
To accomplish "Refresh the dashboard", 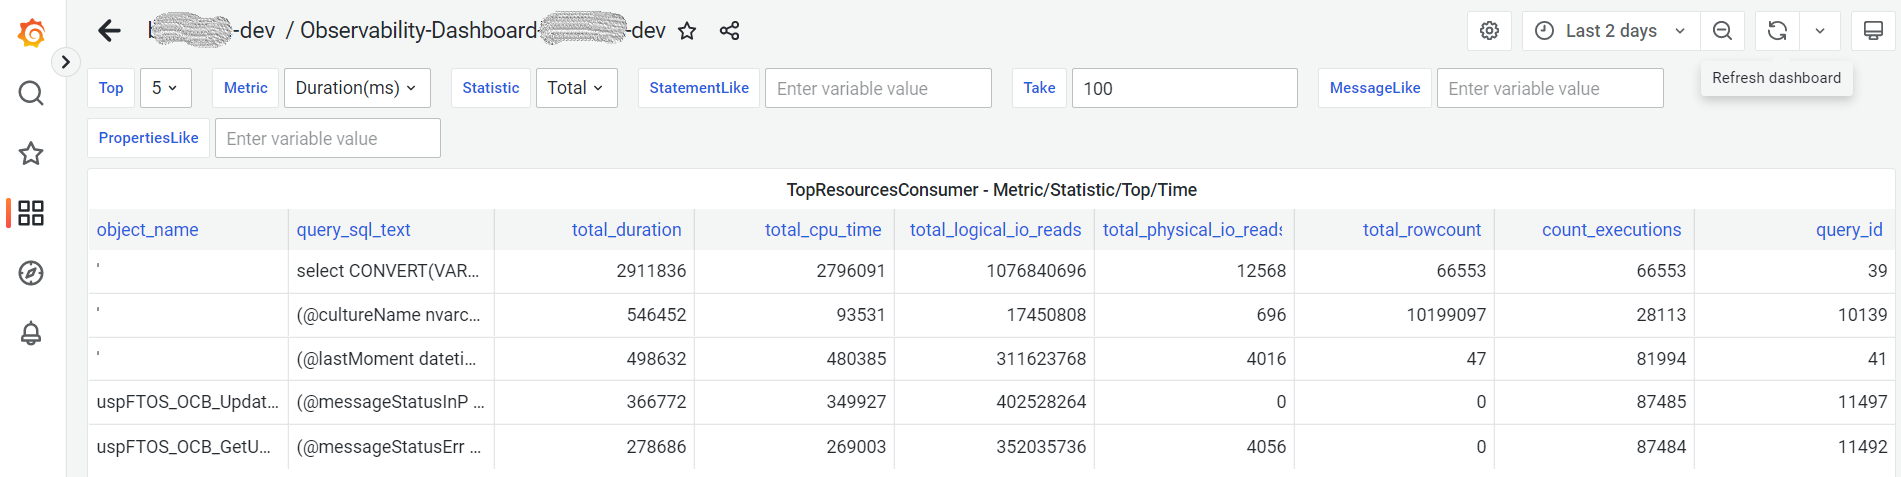I will tap(1777, 31).
